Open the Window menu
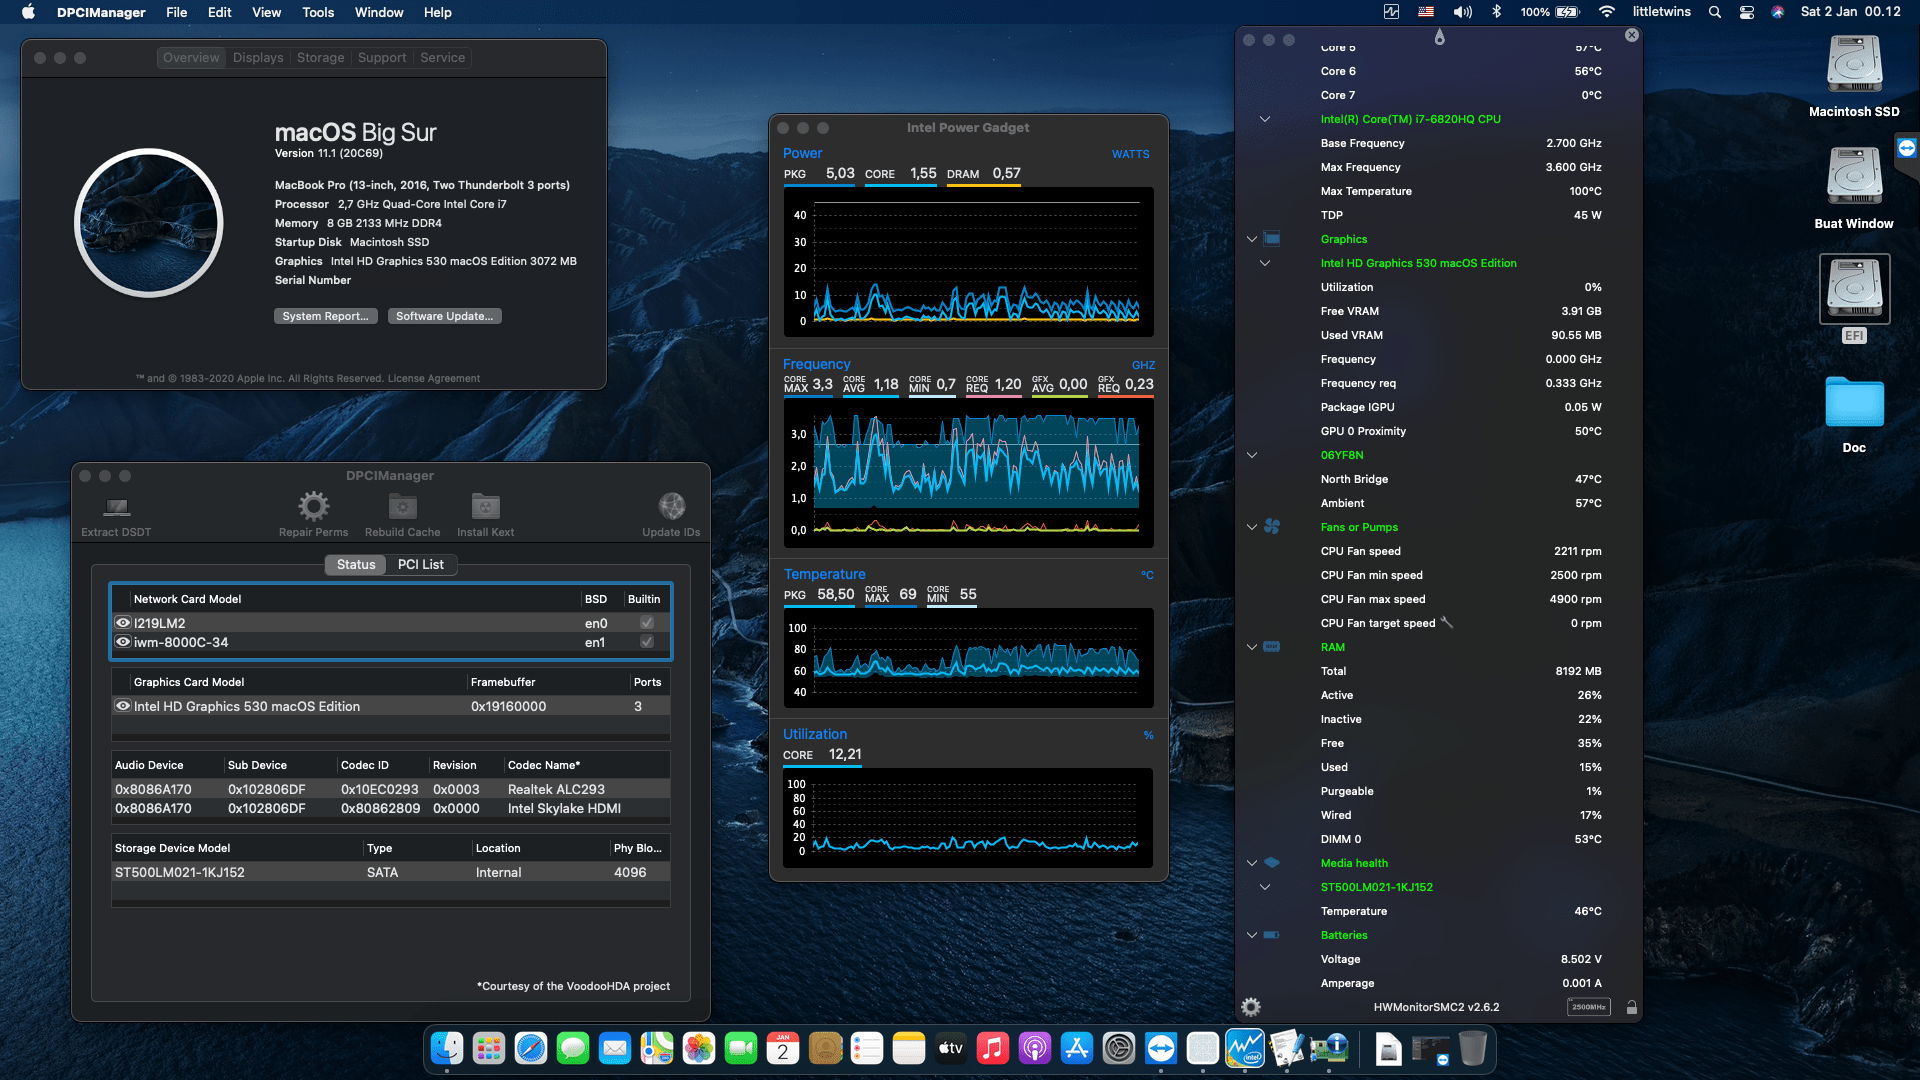This screenshot has width=1920, height=1080. pos(379,12)
